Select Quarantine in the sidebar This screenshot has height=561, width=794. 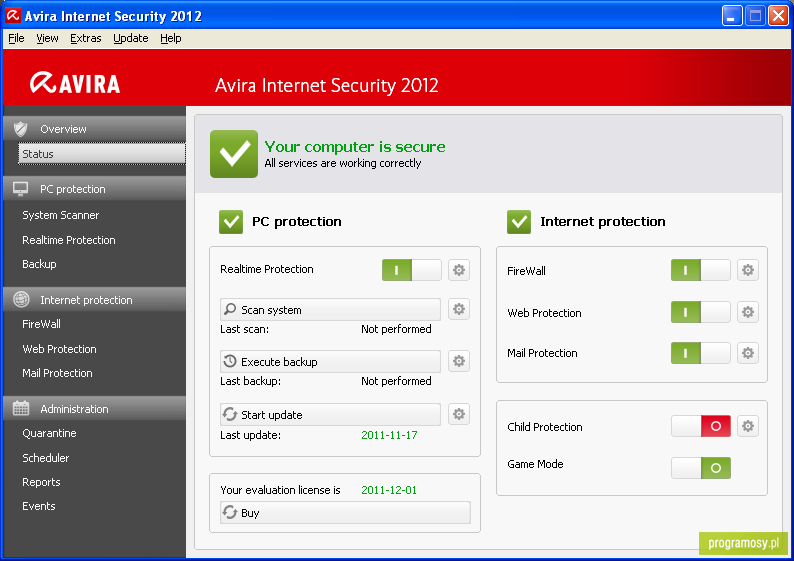[x=49, y=433]
